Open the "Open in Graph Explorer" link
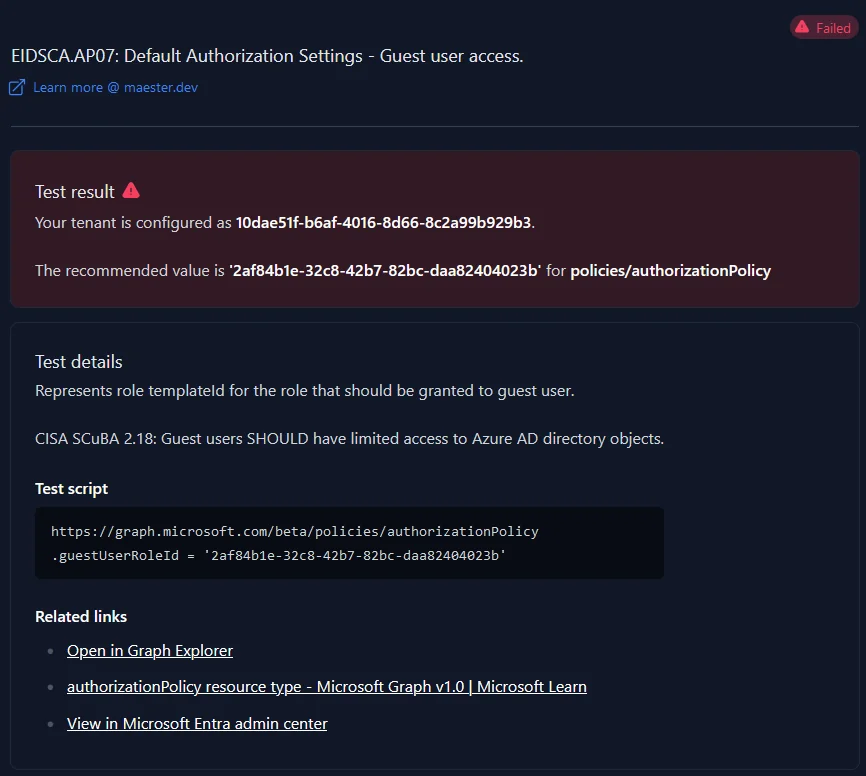Viewport: 866px width, 776px height. pyautogui.click(x=149, y=650)
